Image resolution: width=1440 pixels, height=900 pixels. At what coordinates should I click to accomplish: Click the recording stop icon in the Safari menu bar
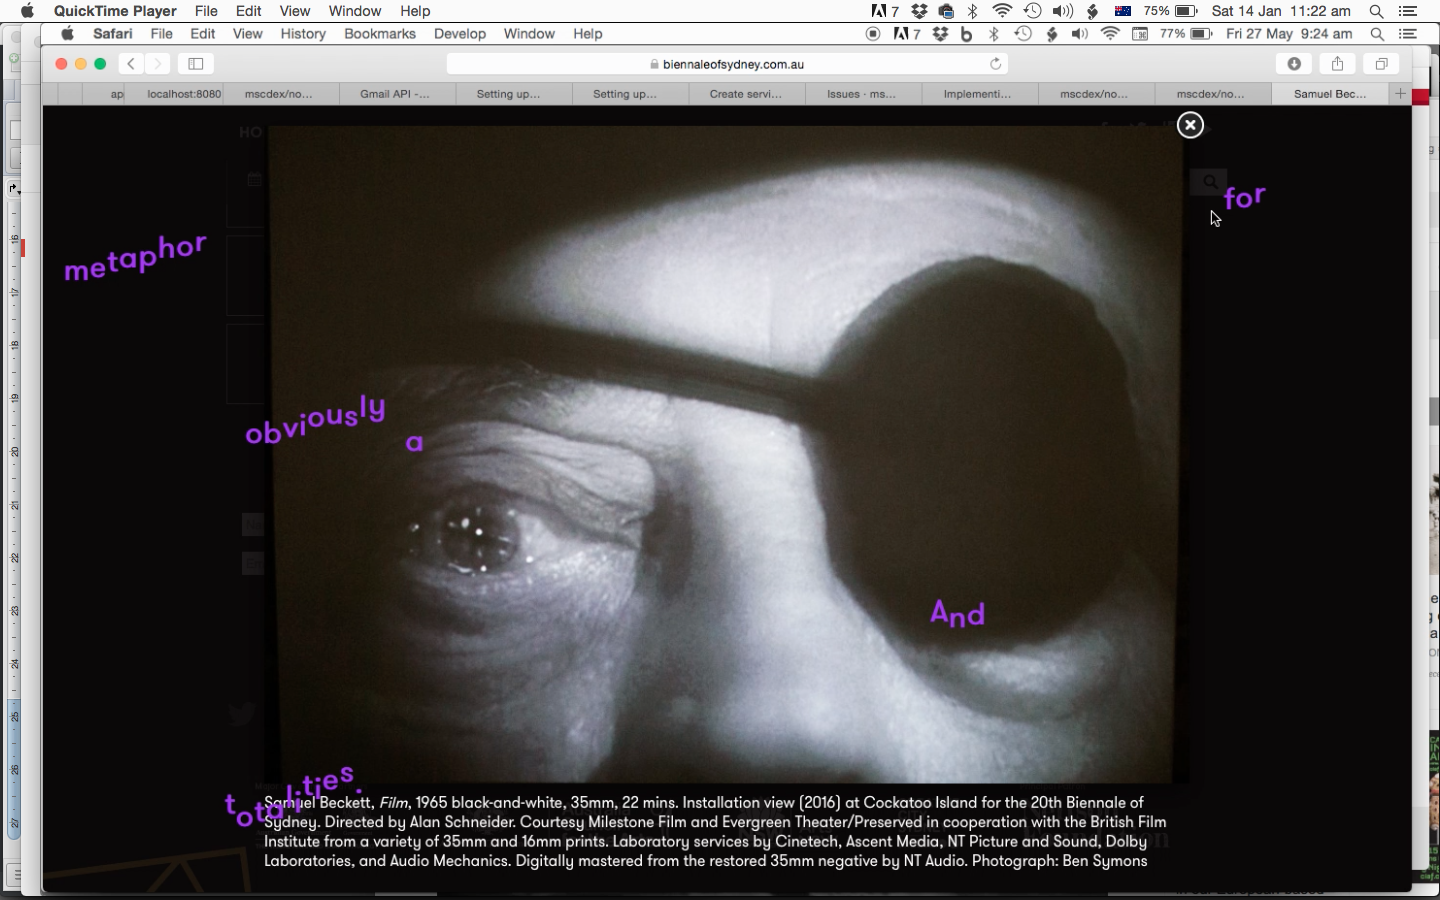click(873, 34)
